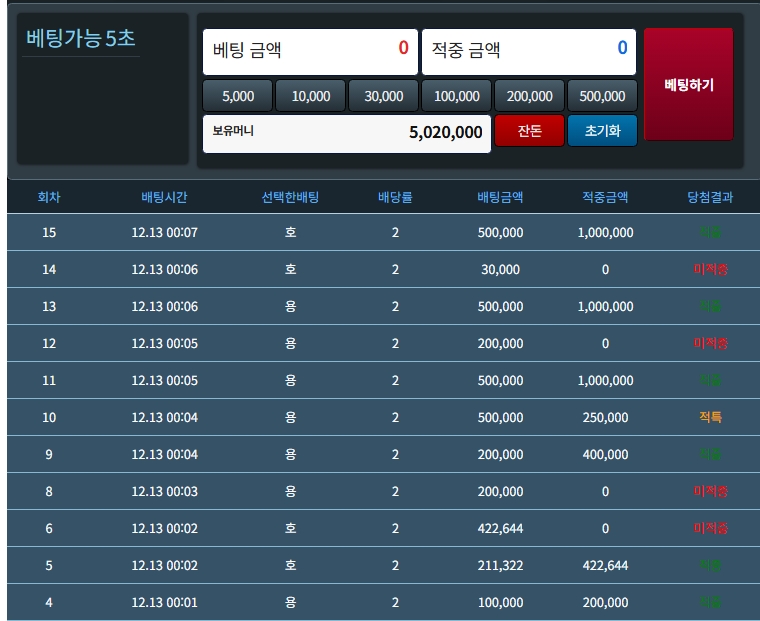
Task: Click the 베팅가능 5초 countdown text
Action: point(80,39)
